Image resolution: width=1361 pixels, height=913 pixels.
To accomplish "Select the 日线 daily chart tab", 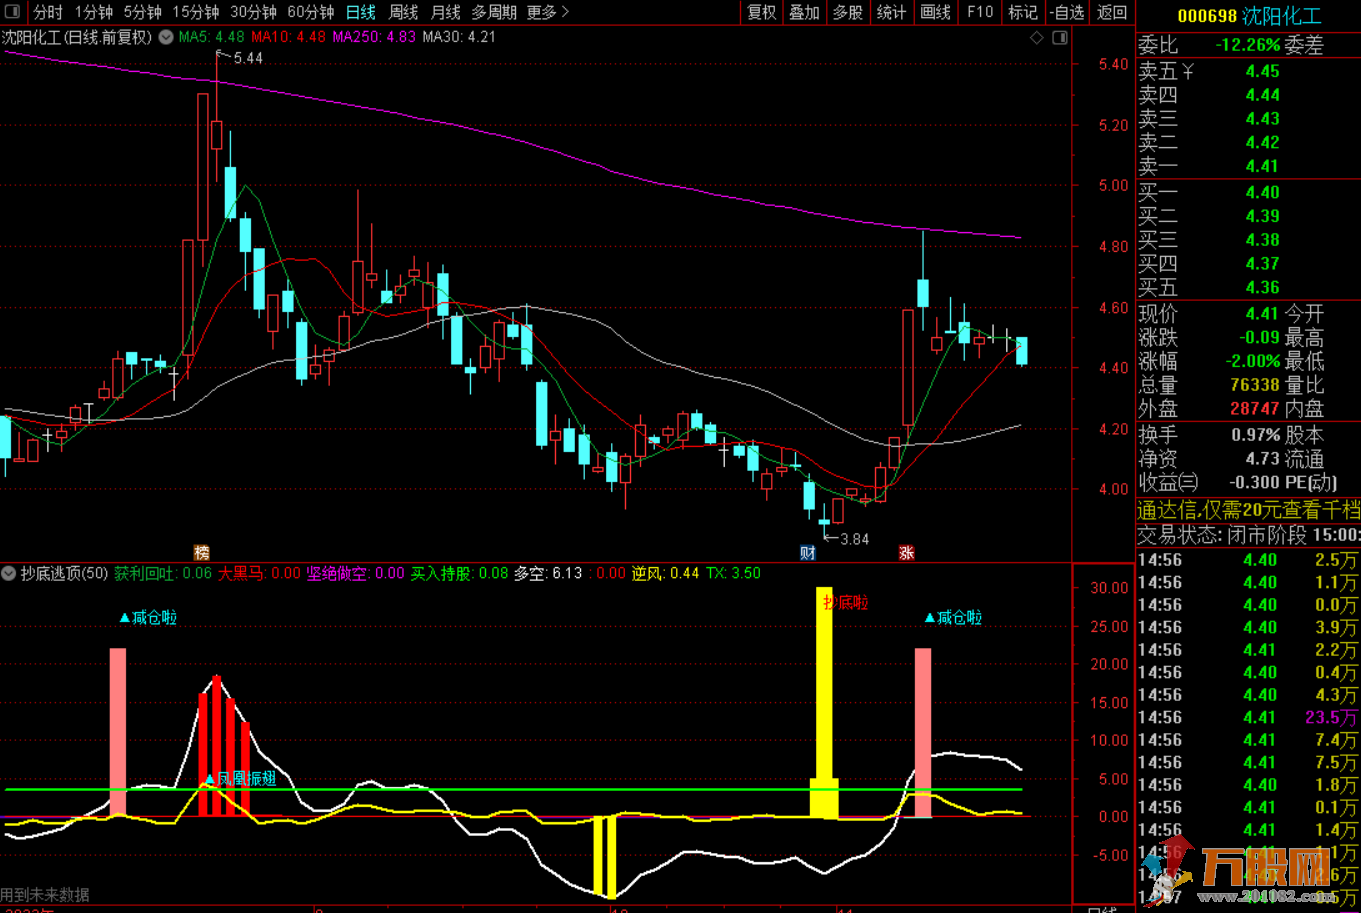I will click(x=360, y=12).
